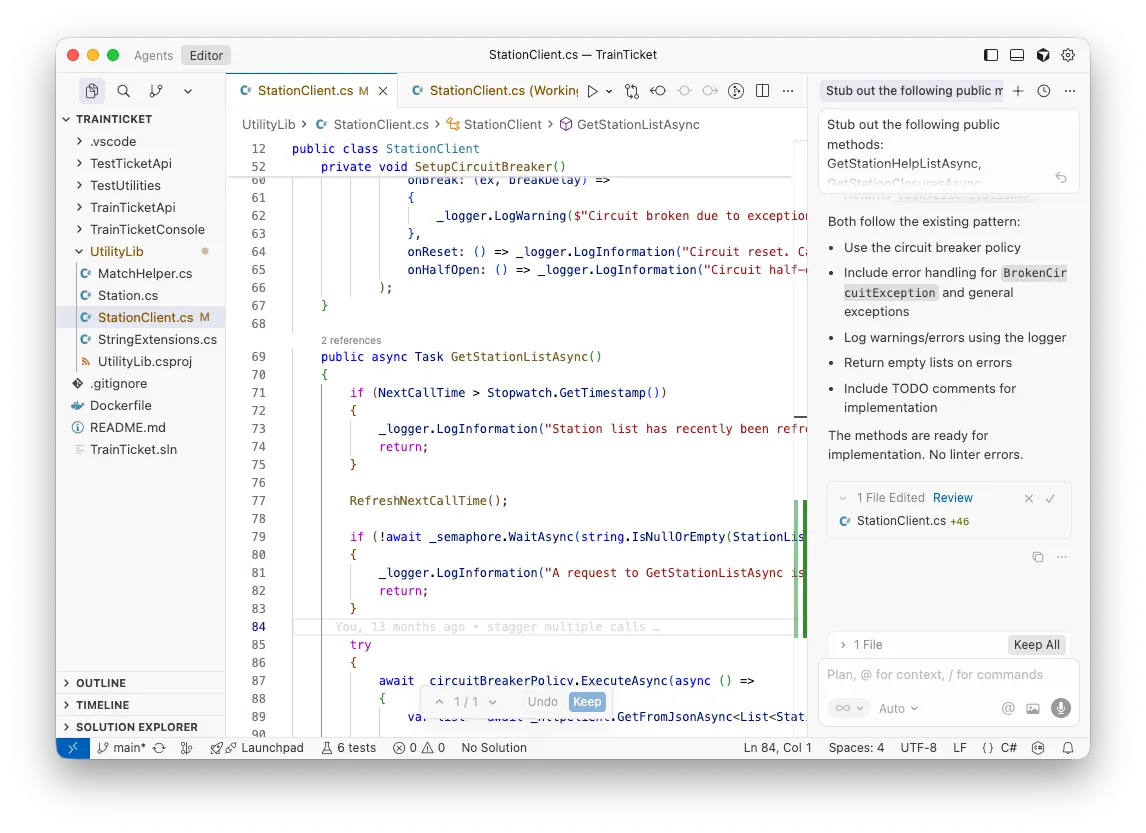
Task: Attach an image using the picture icon
Action: (1033, 708)
